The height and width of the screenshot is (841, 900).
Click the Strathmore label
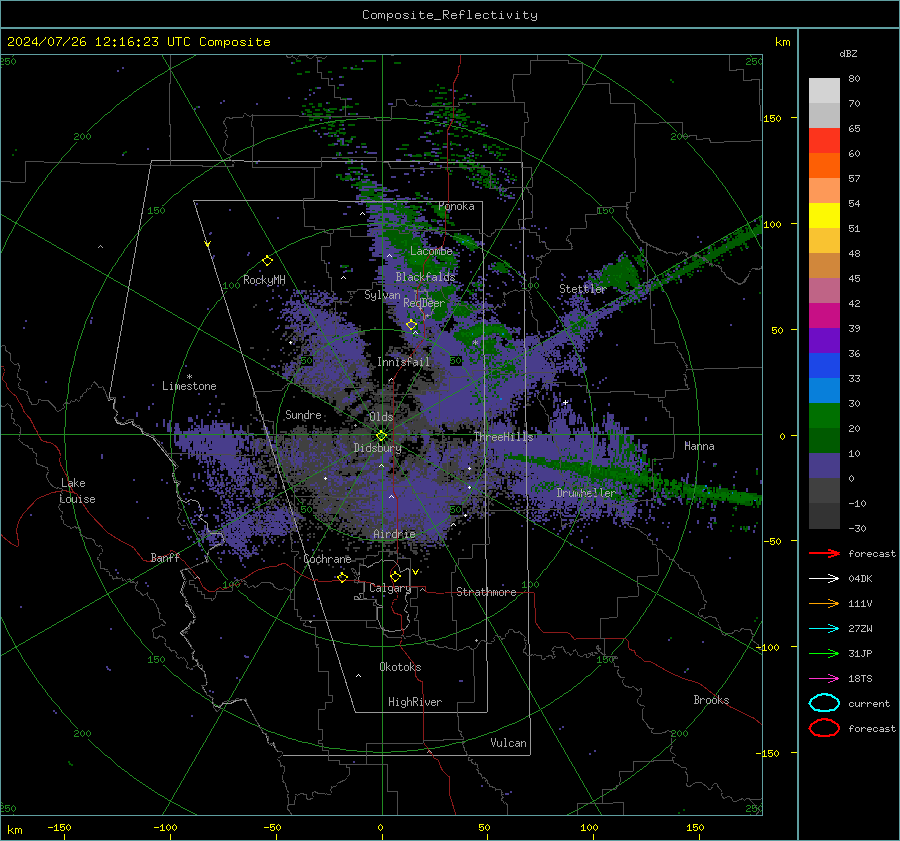486,592
